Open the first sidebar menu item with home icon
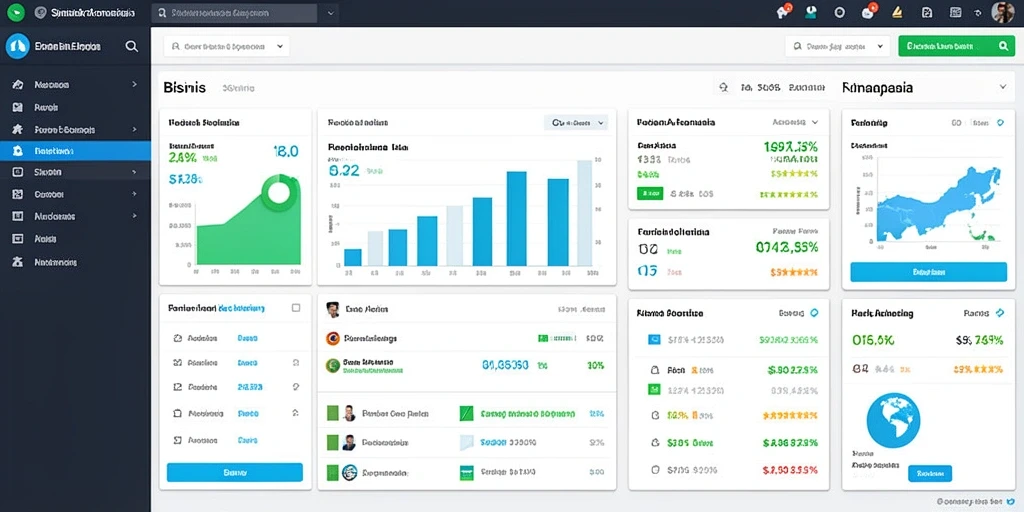The height and width of the screenshot is (512, 1024). [x=75, y=84]
